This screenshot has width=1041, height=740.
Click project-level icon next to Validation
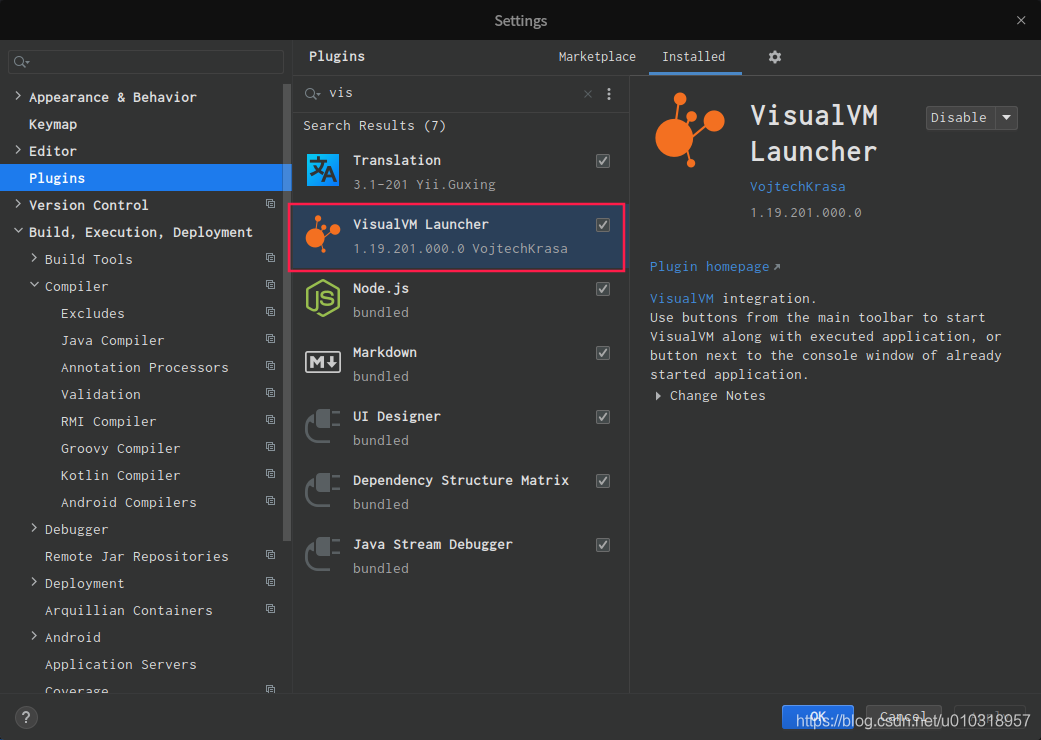(270, 393)
